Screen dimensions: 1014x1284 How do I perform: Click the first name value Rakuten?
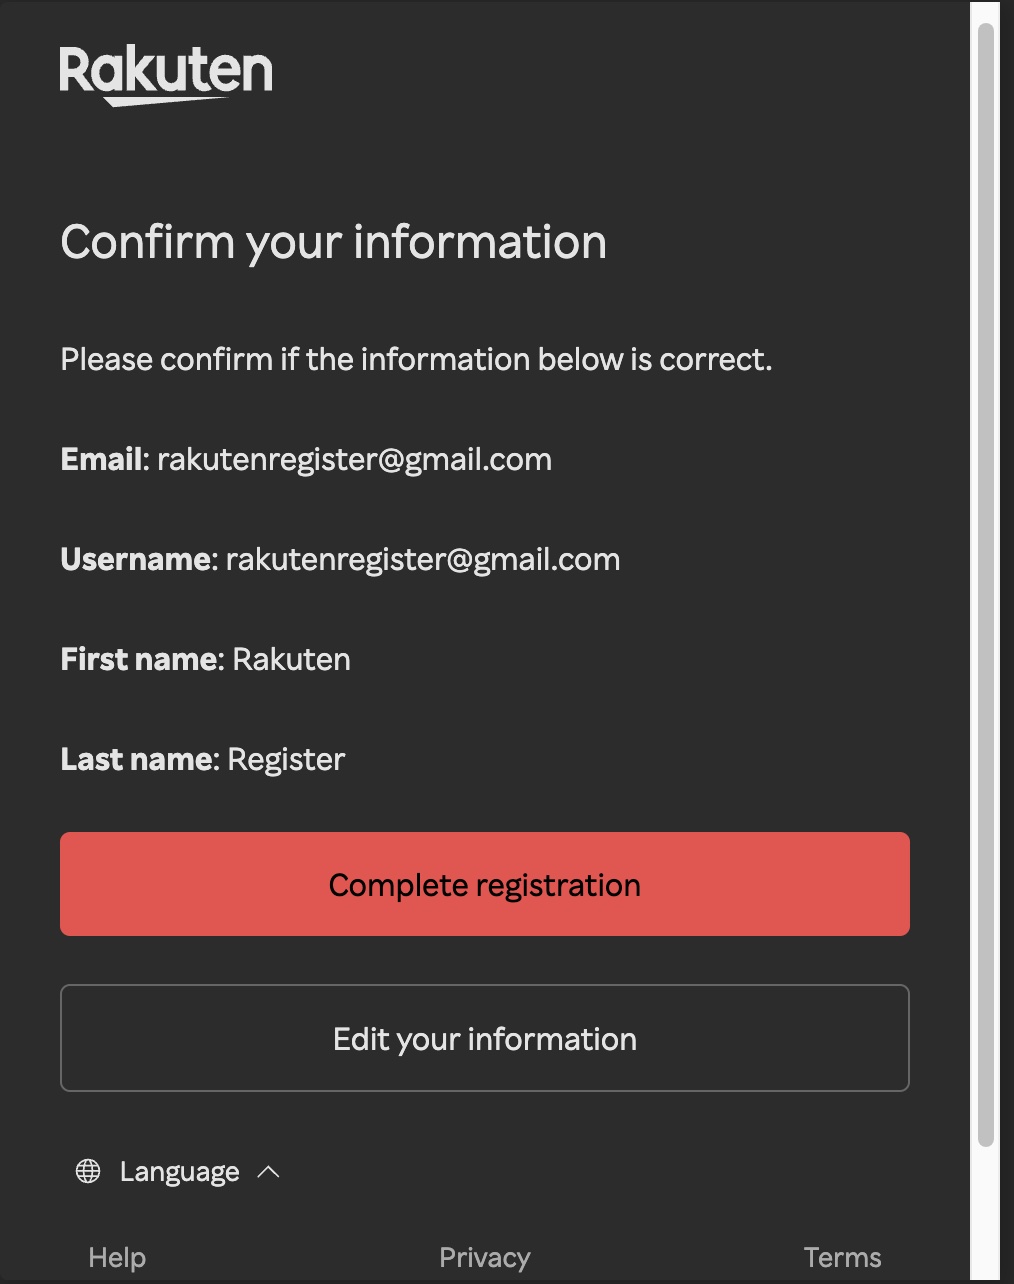pos(291,659)
